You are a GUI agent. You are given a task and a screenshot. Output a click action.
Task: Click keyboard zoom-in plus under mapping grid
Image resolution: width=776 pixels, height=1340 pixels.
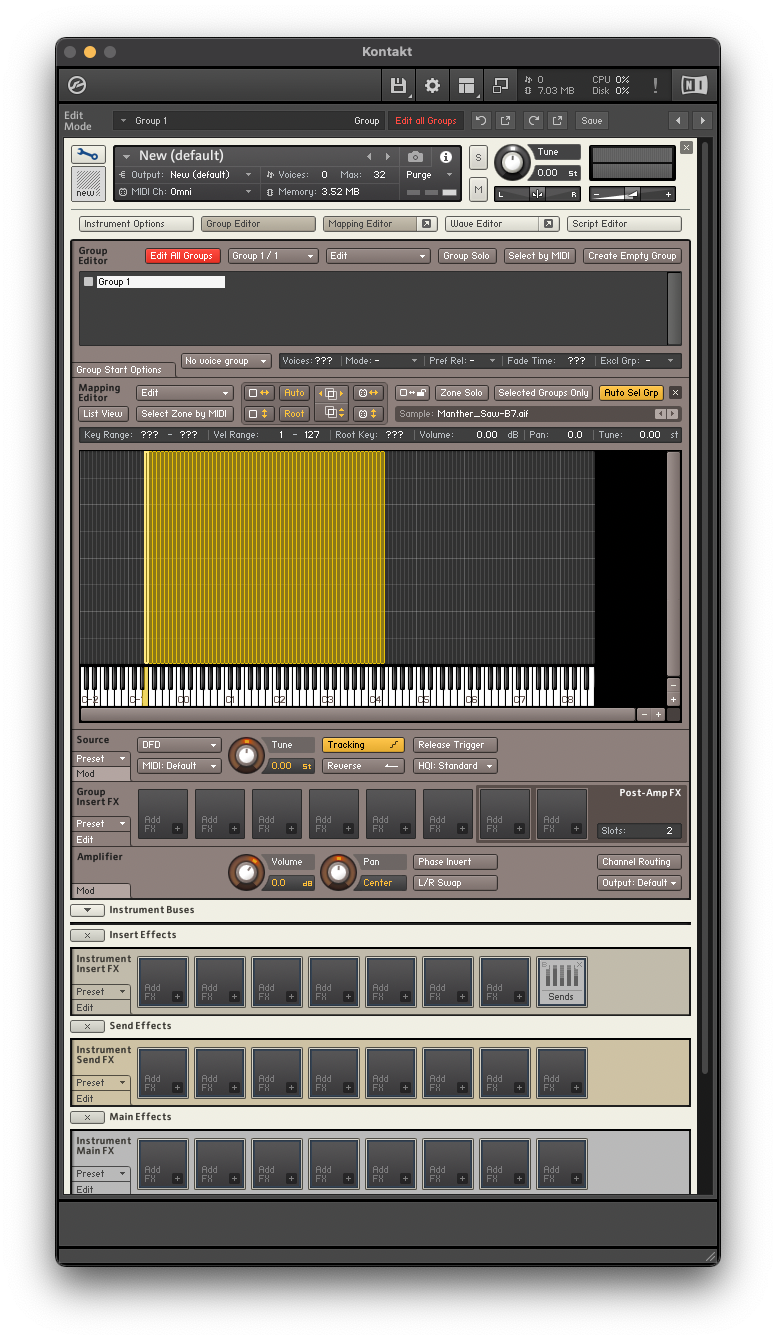[658, 714]
